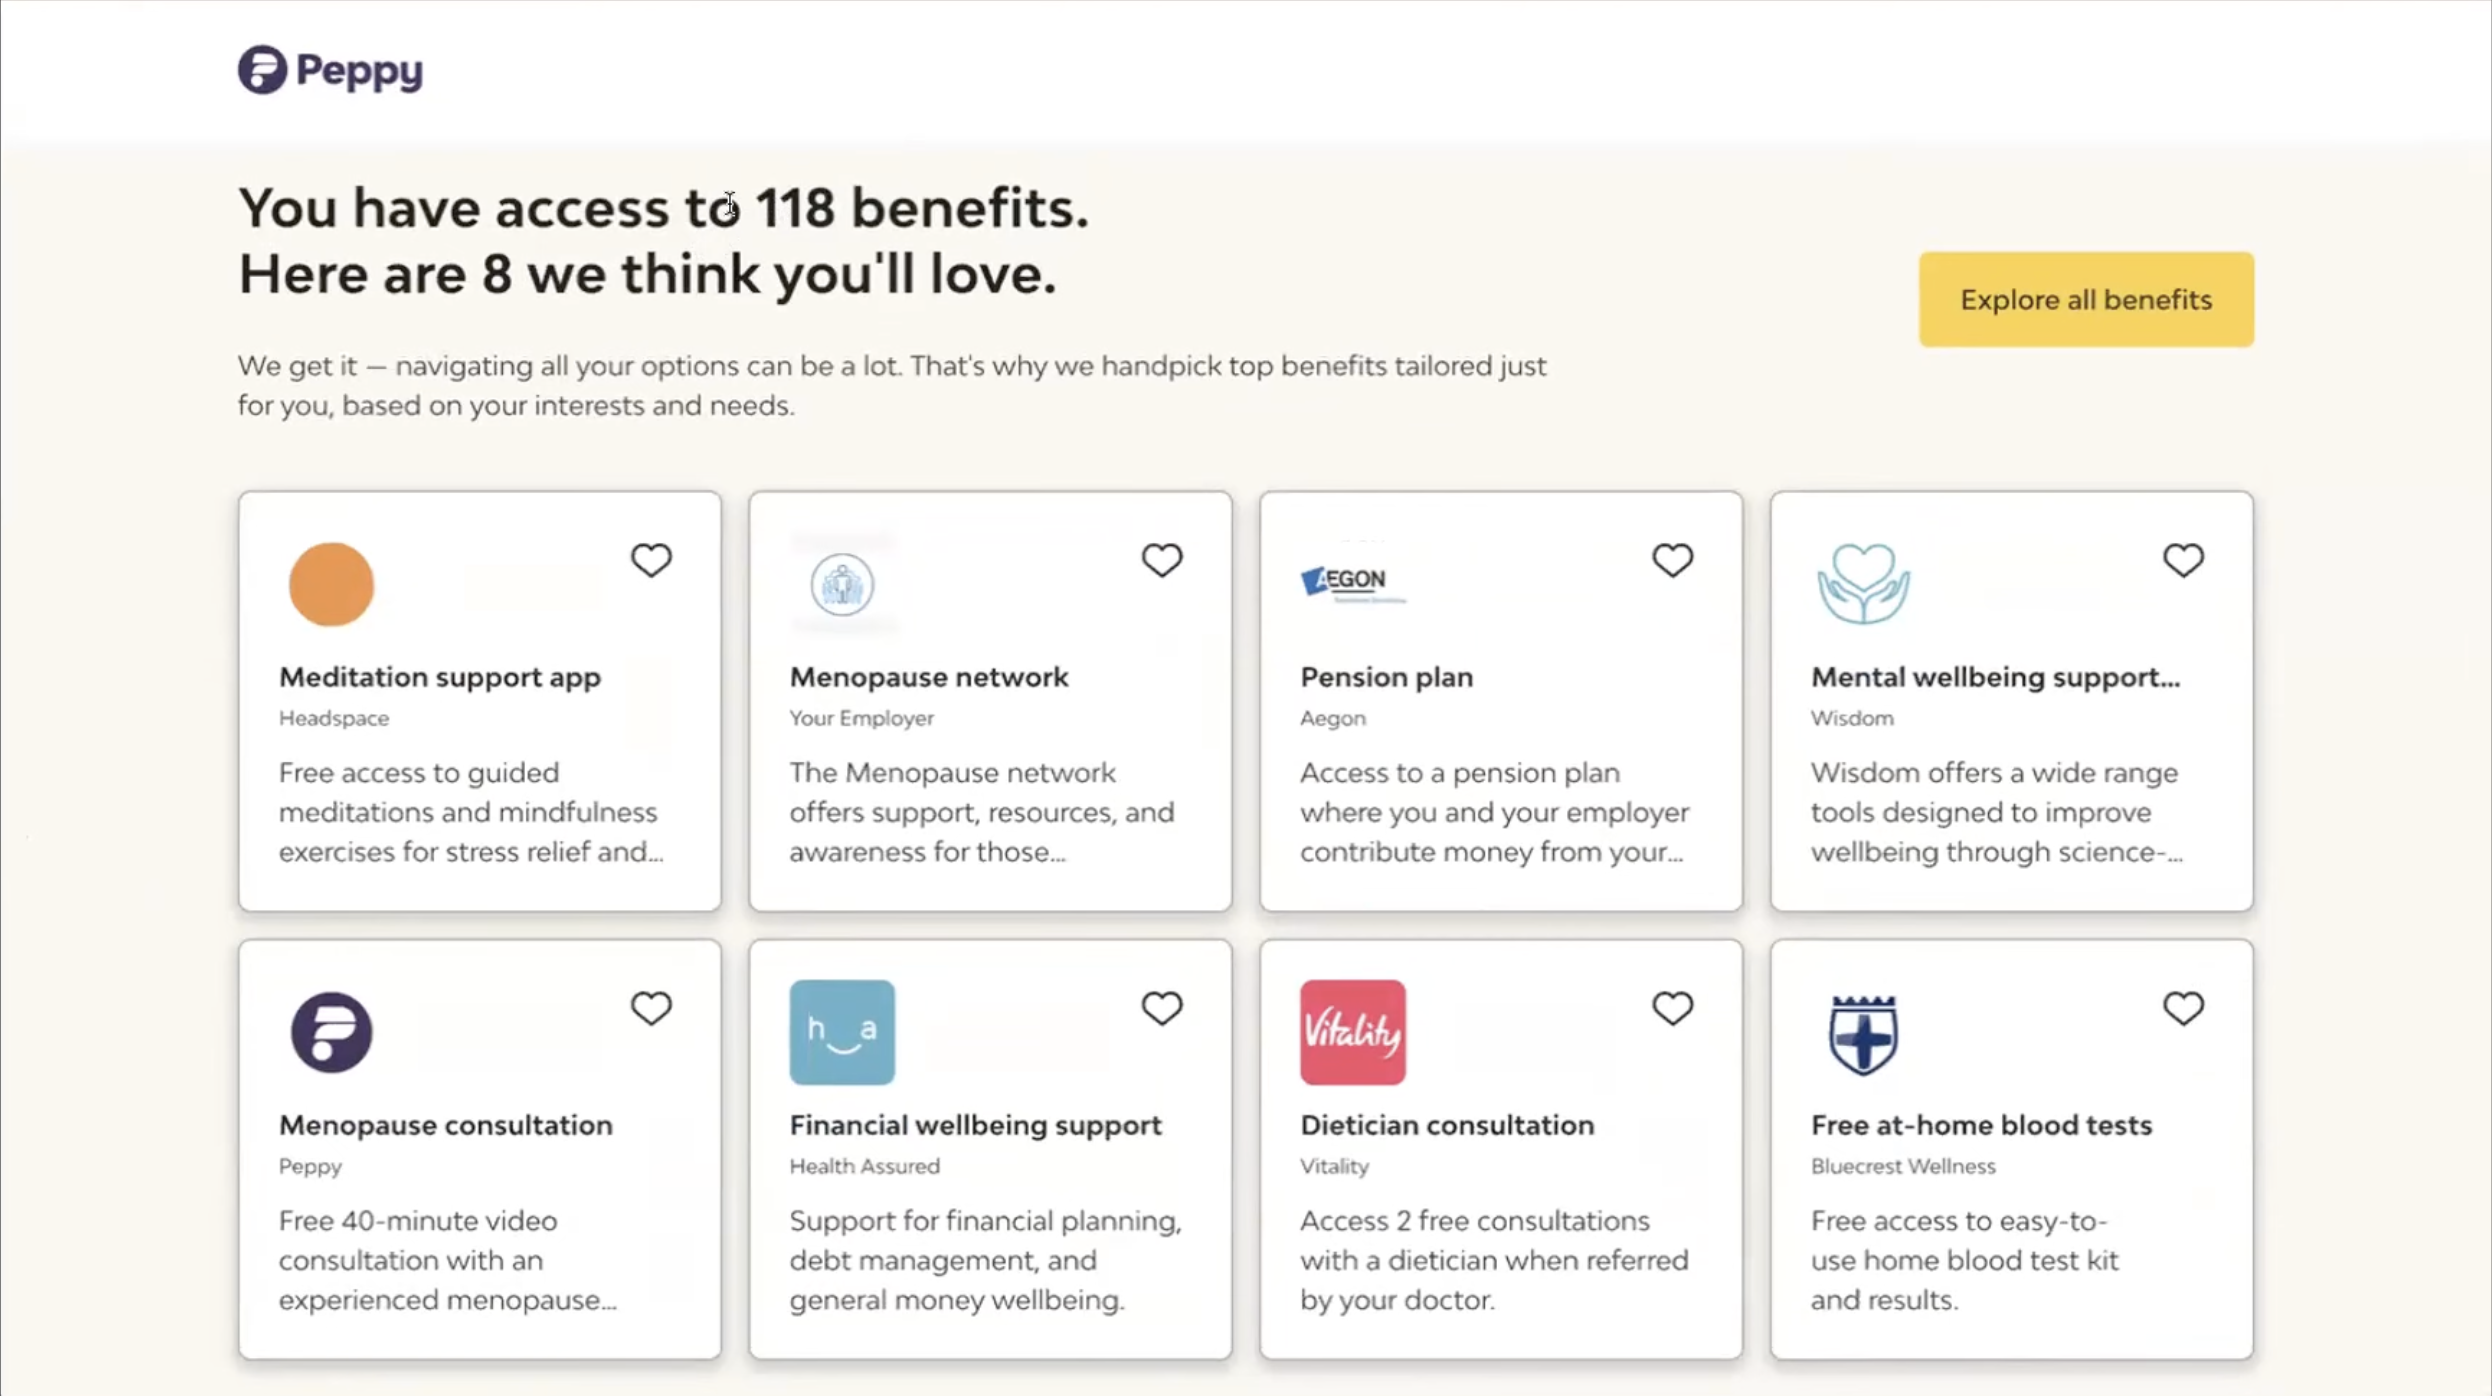Click the Aegon logo icon

click(x=1352, y=583)
